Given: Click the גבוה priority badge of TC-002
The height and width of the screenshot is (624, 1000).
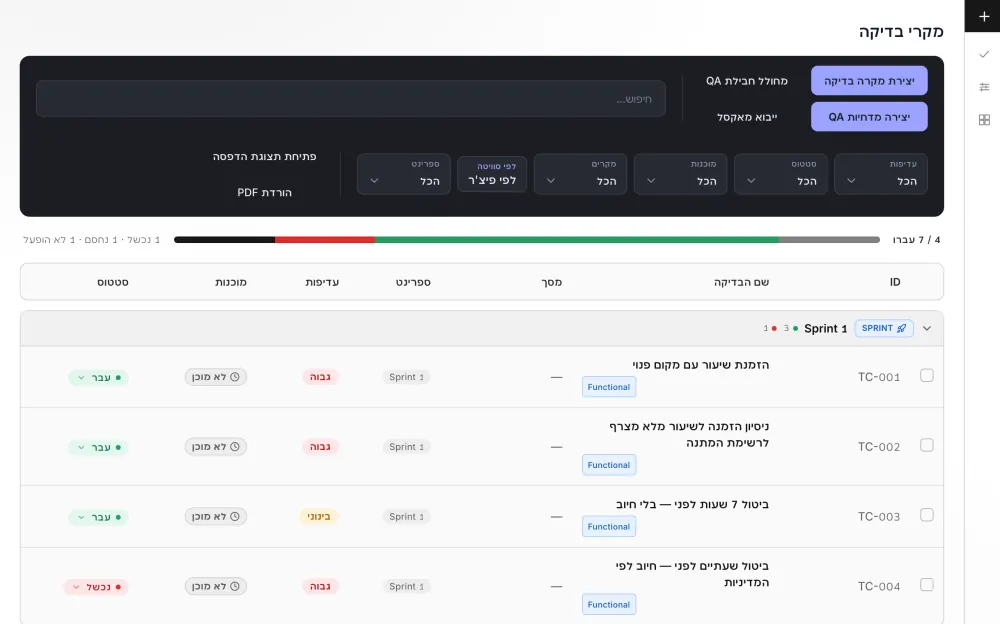Looking at the screenshot, I should [x=320, y=447].
